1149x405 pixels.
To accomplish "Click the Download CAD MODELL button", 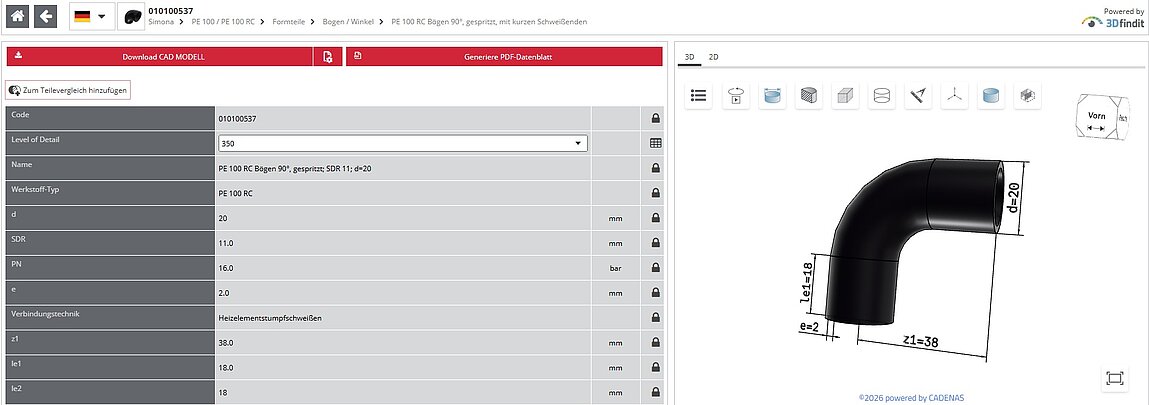I will (163, 57).
